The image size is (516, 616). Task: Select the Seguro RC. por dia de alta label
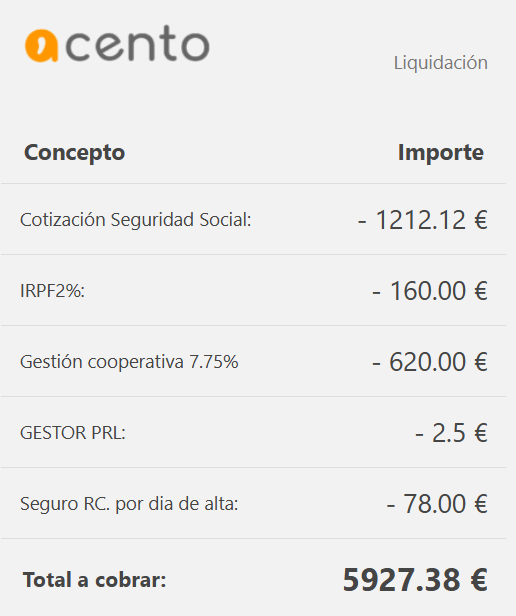(129, 504)
